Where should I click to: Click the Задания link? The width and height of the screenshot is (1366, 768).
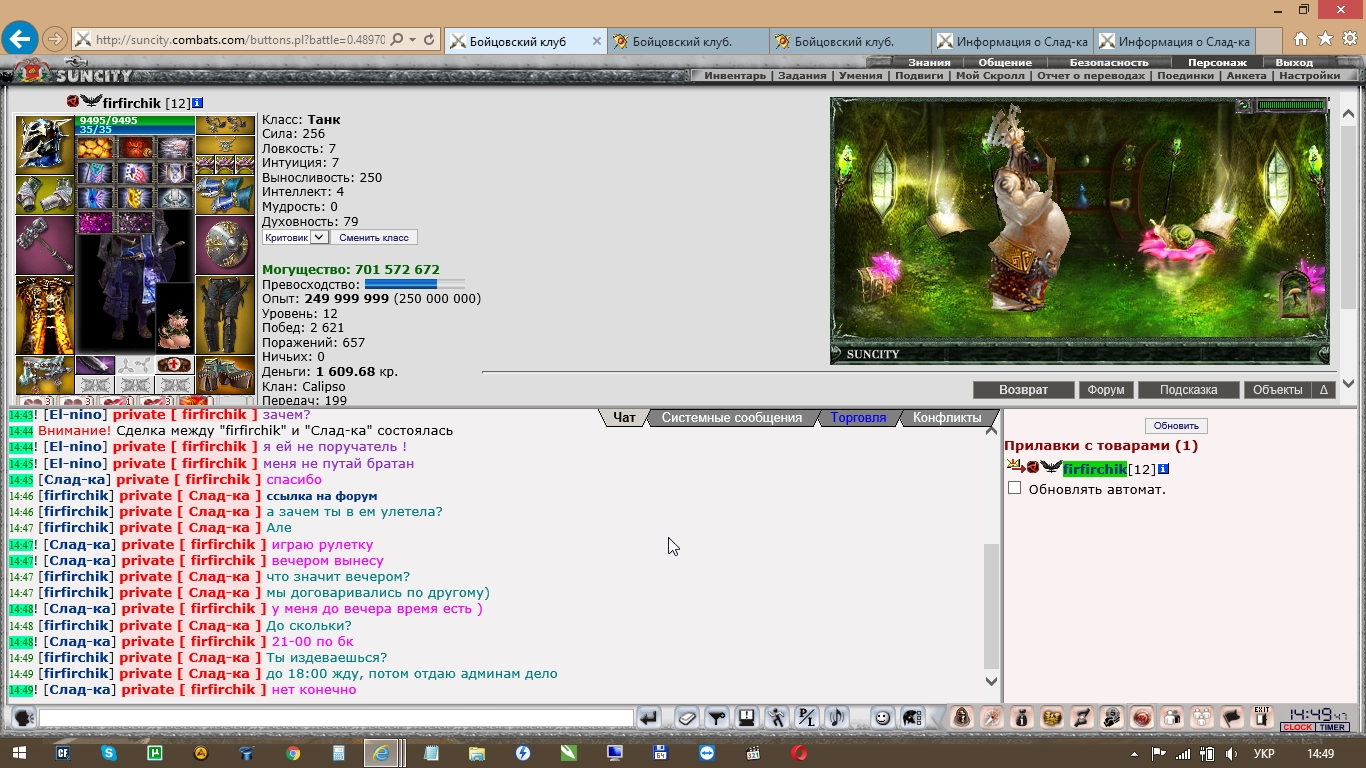pos(802,76)
